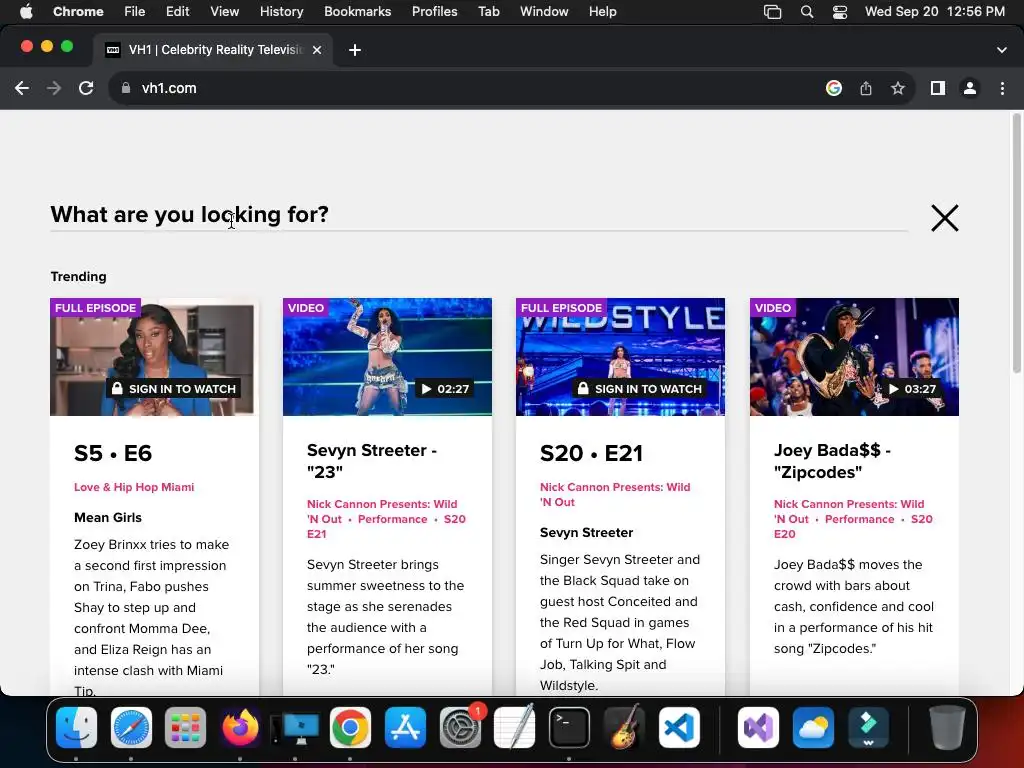This screenshot has height=768, width=1024.
Task: Open Visual Studio Code from the Dock
Action: click(x=679, y=728)
